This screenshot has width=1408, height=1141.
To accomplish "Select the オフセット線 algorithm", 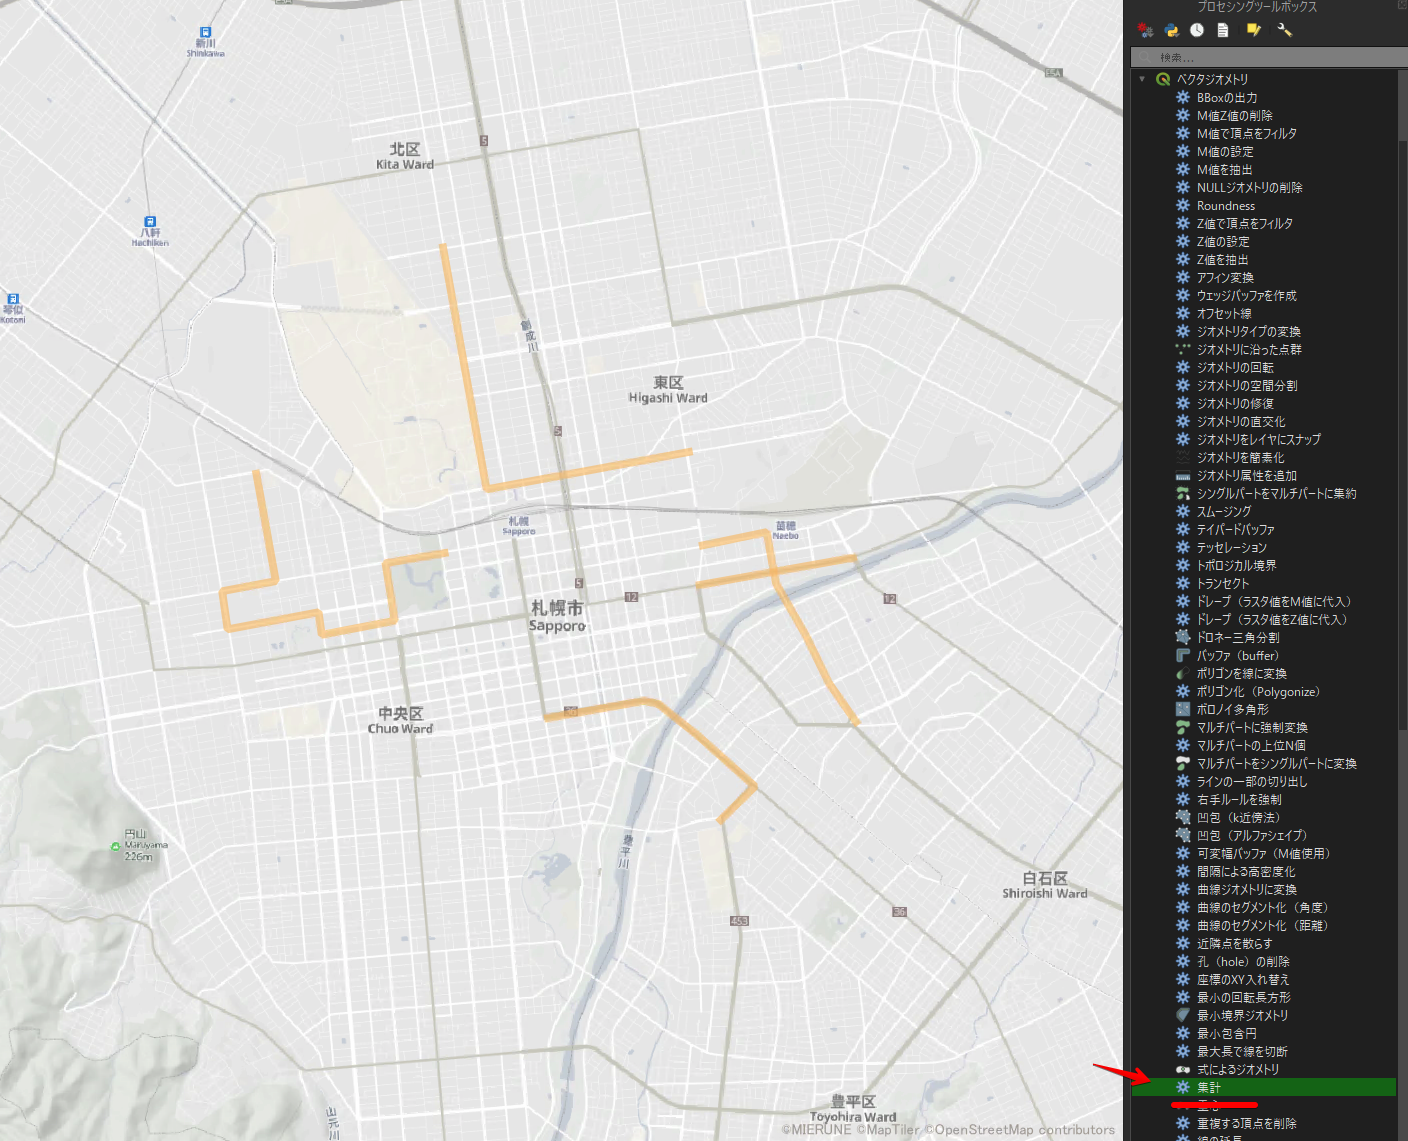I will point(1224,313).
